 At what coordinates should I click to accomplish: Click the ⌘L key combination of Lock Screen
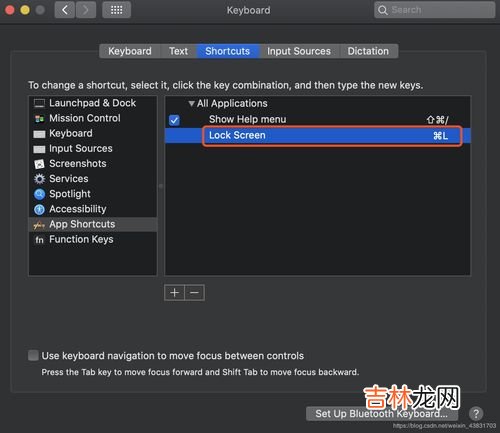point(440,136)
